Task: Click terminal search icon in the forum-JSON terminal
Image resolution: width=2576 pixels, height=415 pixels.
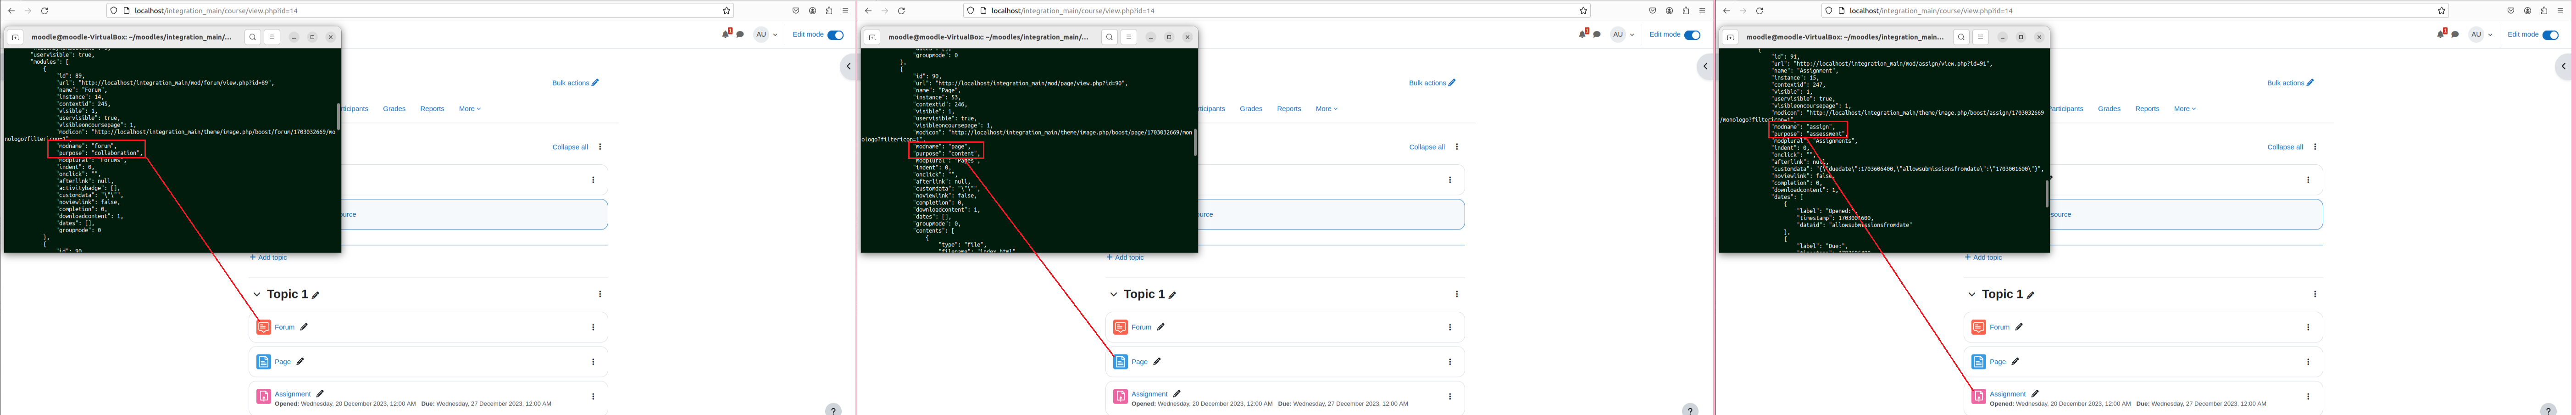Action: (x=253, y=37)
